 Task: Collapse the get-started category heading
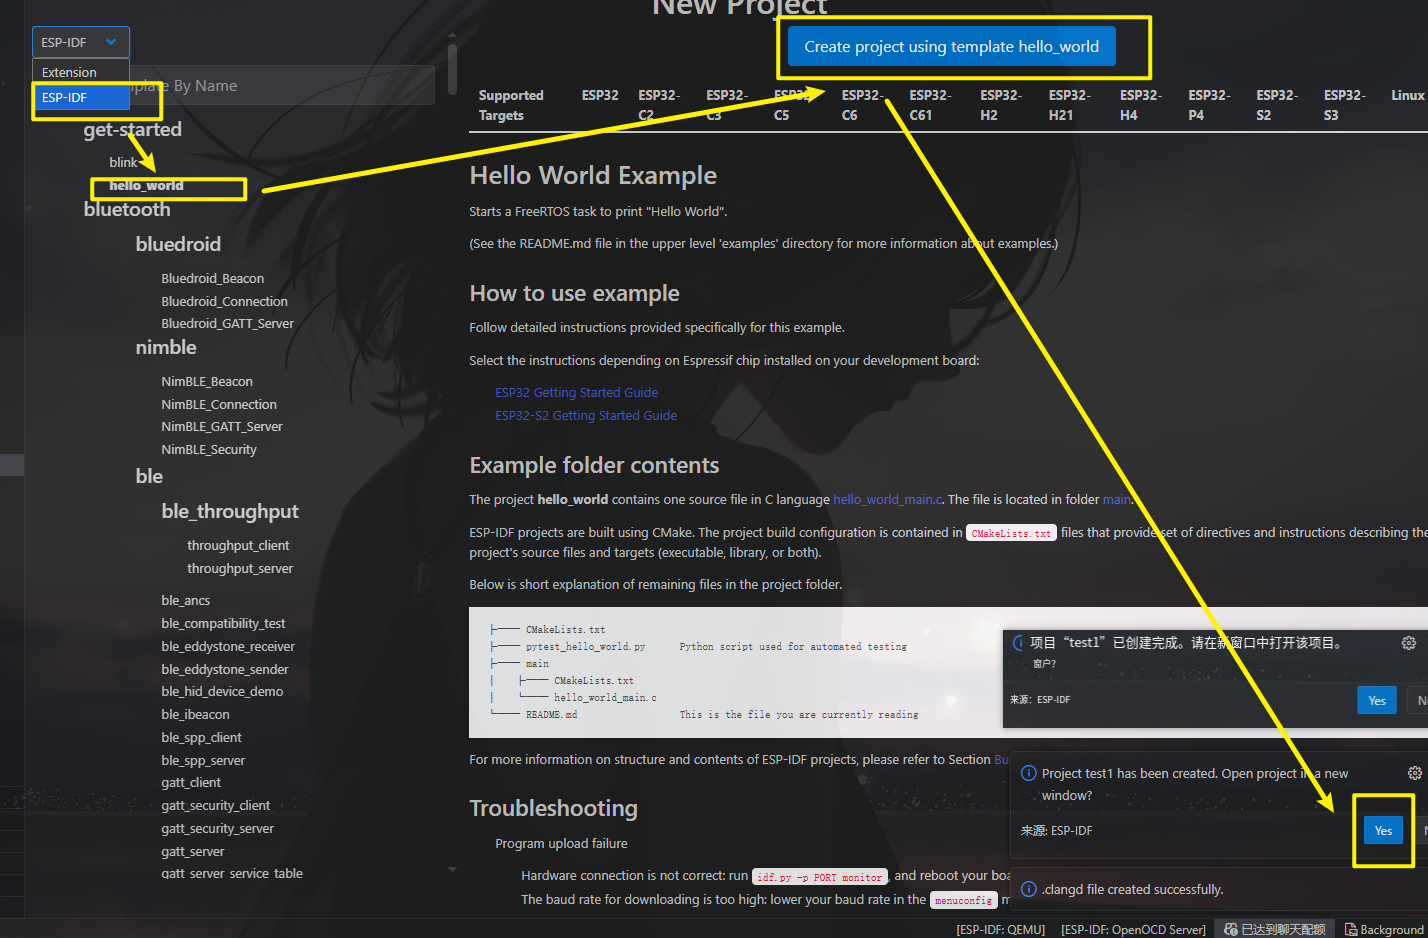(133, 129)
